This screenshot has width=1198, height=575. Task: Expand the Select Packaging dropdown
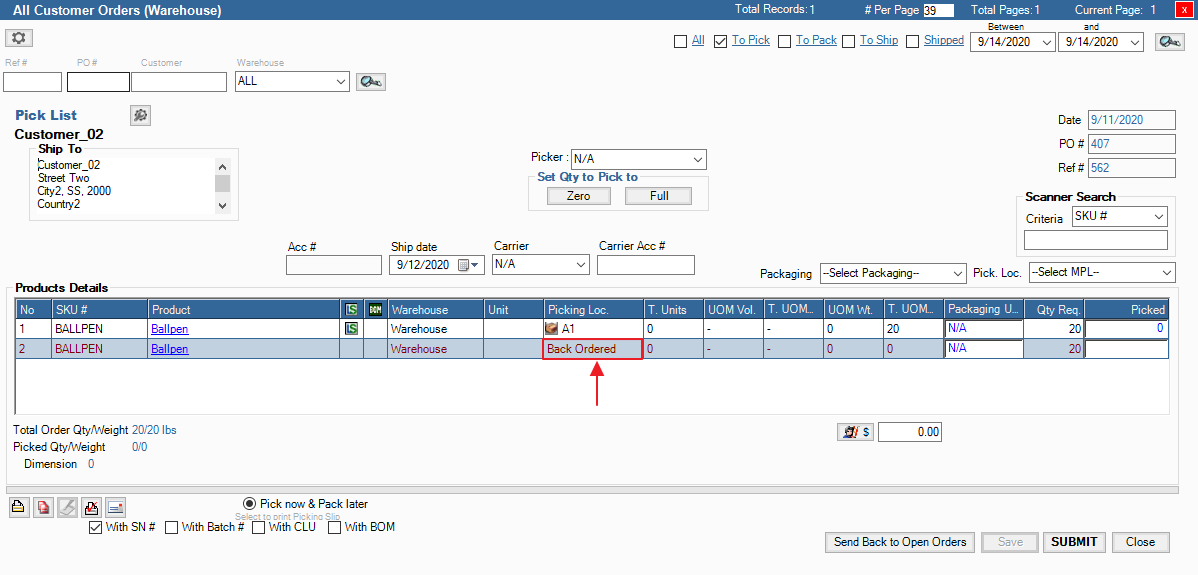click(x=957, y=273)
